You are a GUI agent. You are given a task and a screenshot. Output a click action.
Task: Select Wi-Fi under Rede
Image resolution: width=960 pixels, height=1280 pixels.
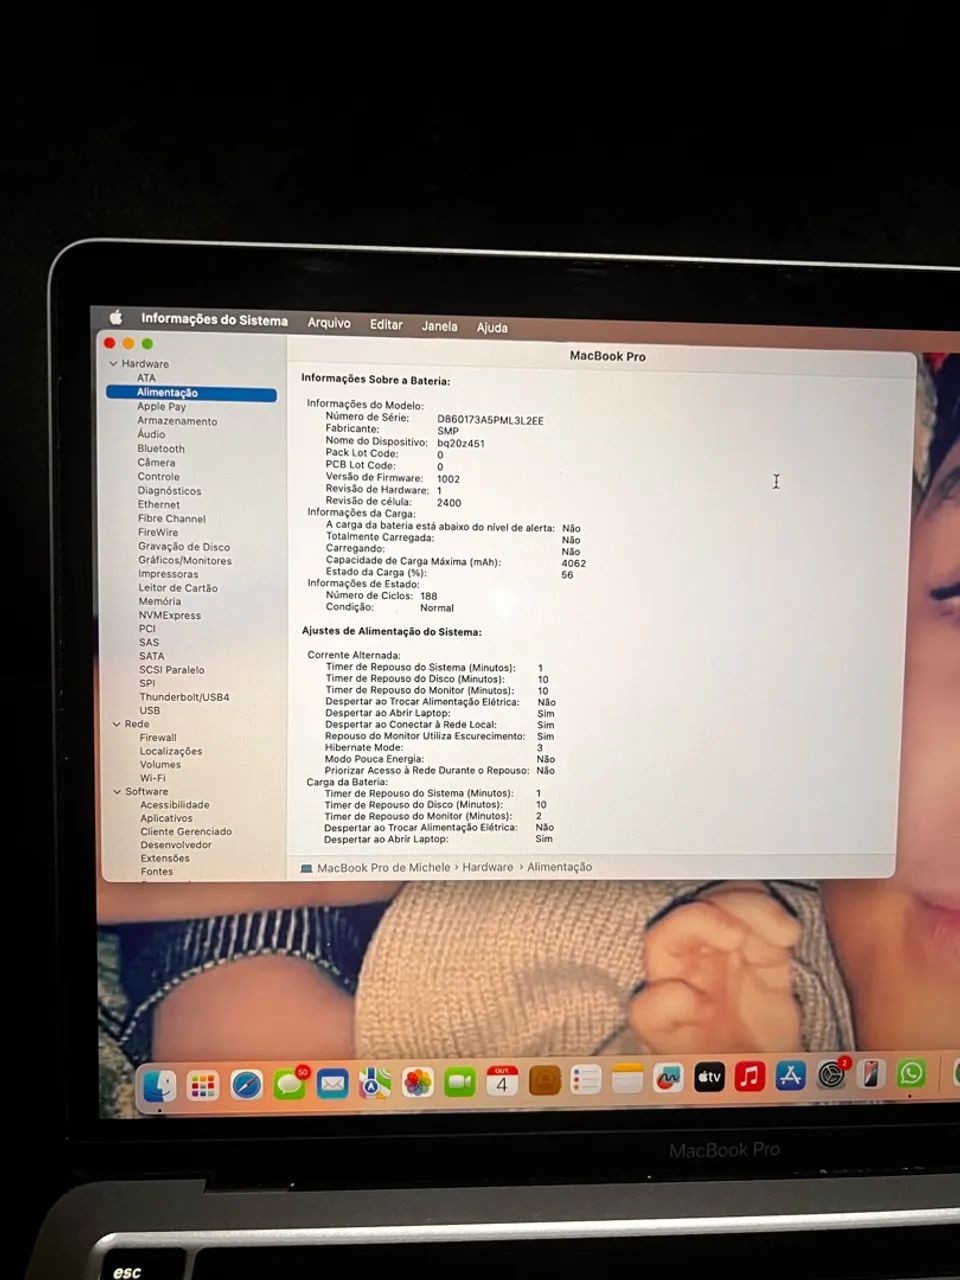153,778
